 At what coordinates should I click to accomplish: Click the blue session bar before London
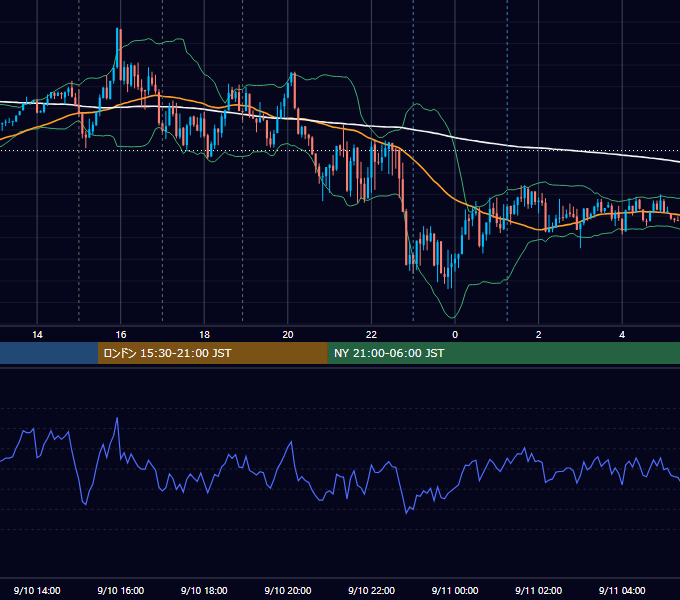(x=49, y=353)
